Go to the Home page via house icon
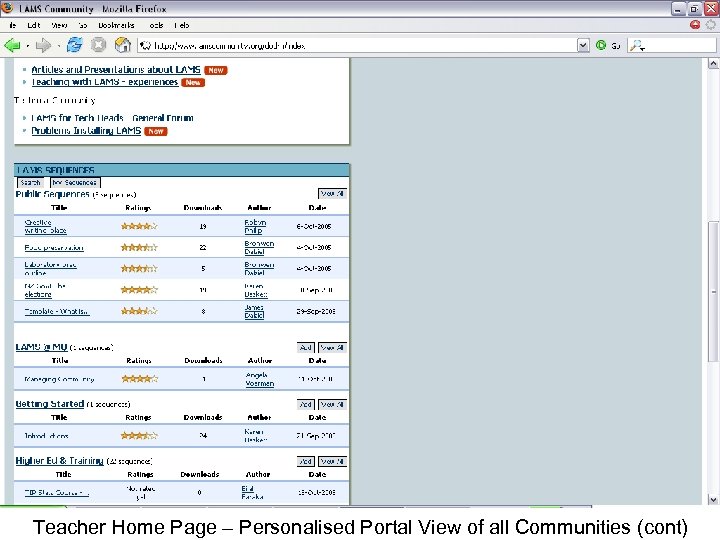Viewport: 720px width, 540px height. pos(123,45)
